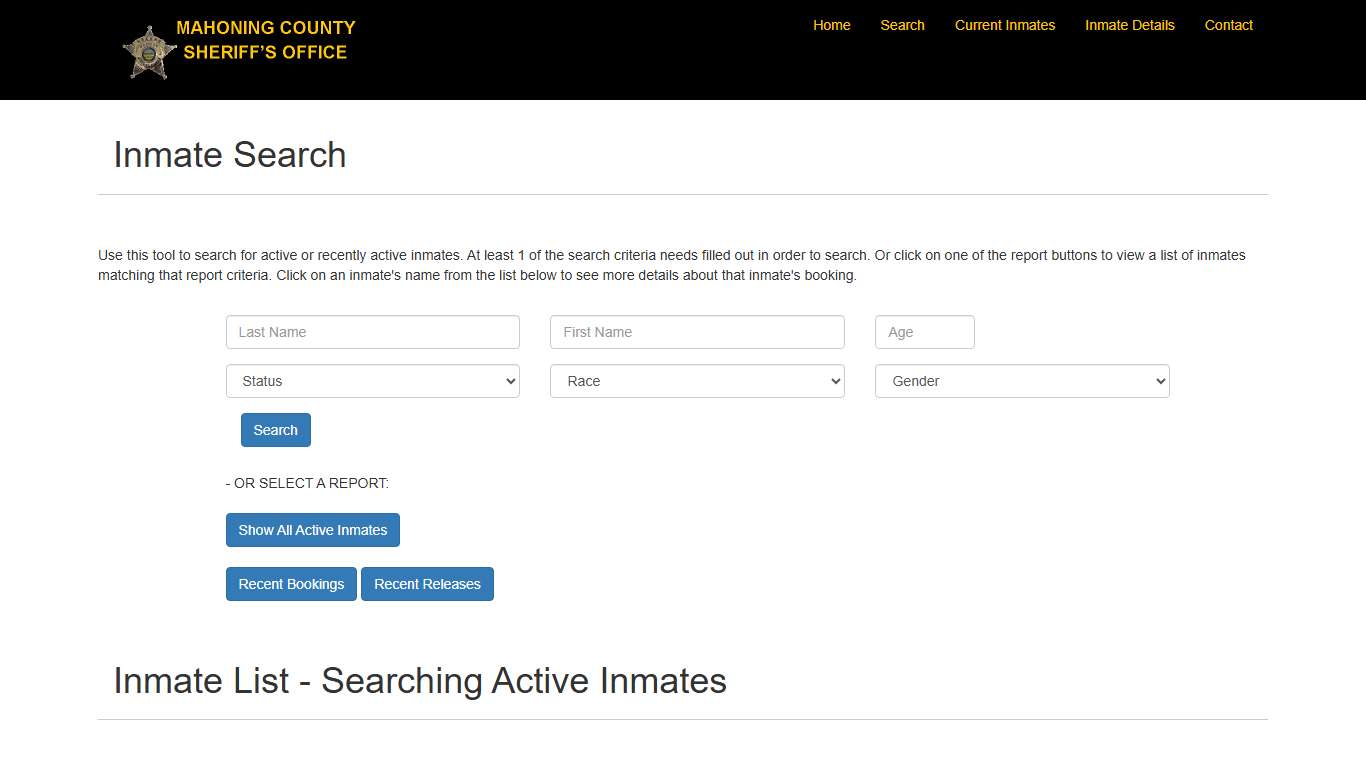Click the Mahoning County Sheriff's Office title
The image size is (1366, 768).
point(265,40)
